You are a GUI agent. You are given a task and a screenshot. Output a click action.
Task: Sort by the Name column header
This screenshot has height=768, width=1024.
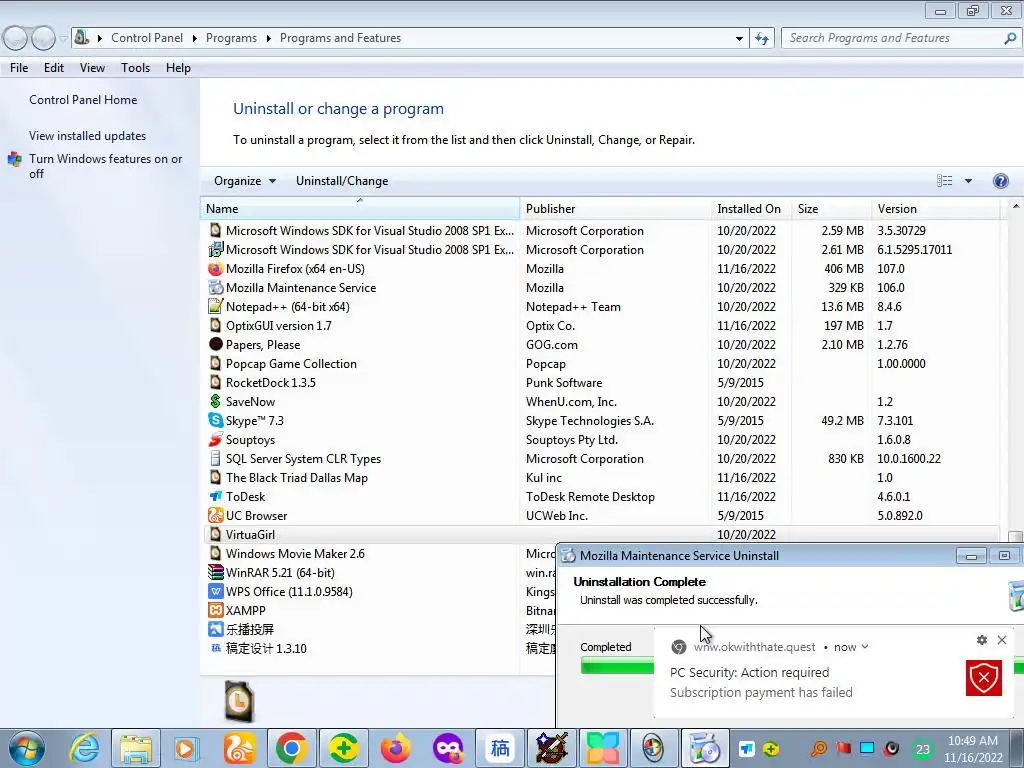(x=360, y=209)
